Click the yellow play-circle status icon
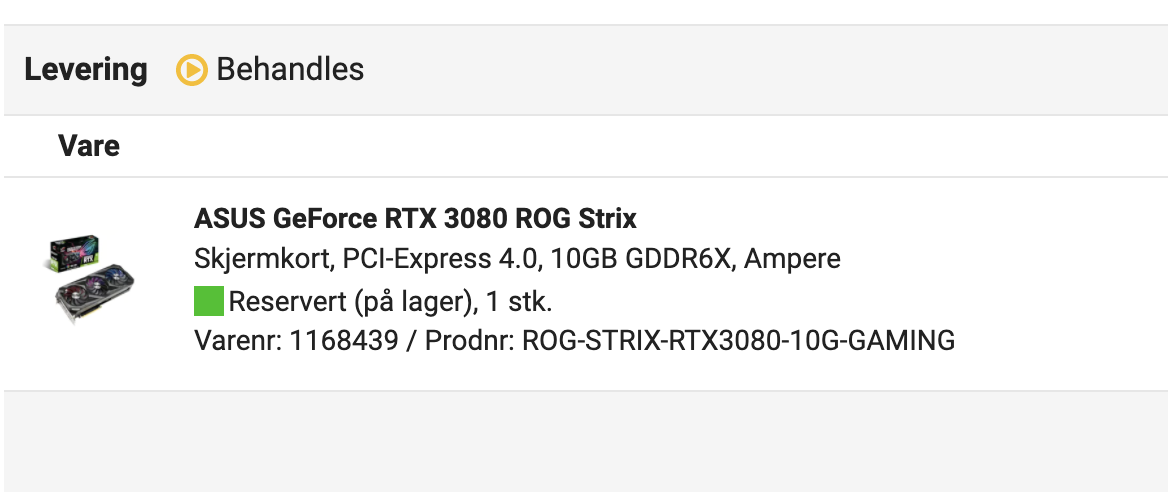 pos(191,70)
